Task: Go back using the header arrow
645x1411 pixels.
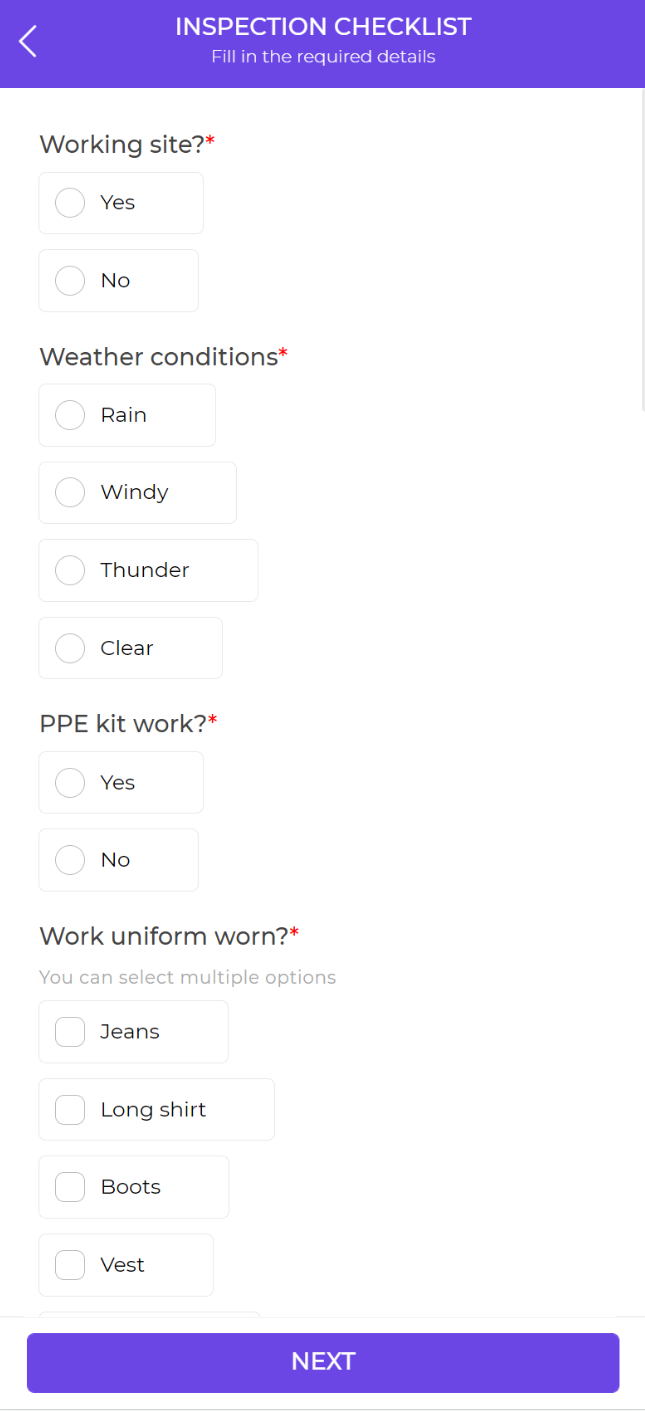Action: [x=28, y=41]
